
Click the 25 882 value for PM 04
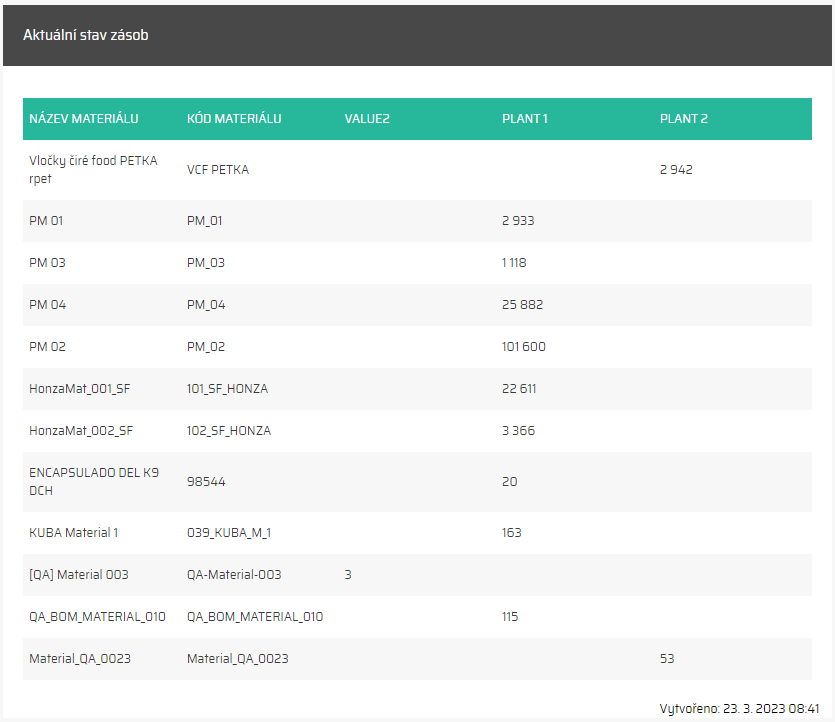click(x=522, y=305)
